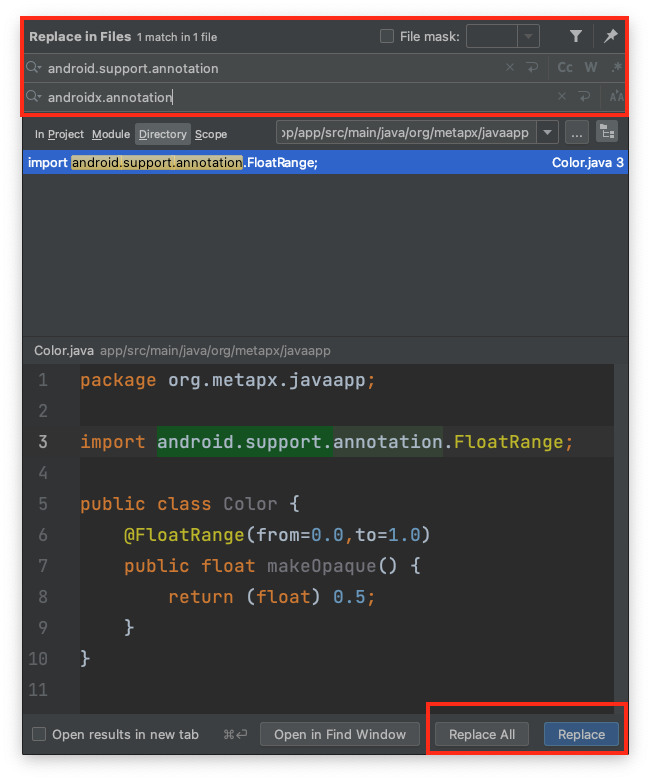The width and height of the screenshot is (651, 781).
Task: Click line 3 import statement in preview
Action: 327,442
